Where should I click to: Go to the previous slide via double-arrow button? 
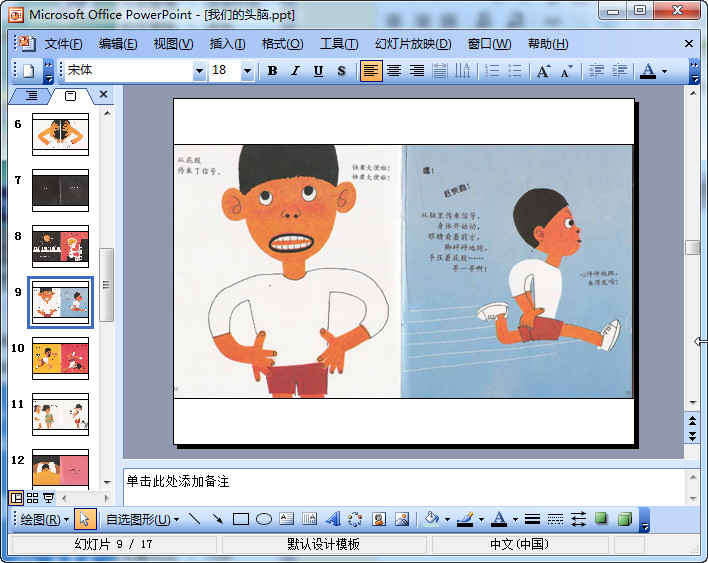tap(692, 421)
